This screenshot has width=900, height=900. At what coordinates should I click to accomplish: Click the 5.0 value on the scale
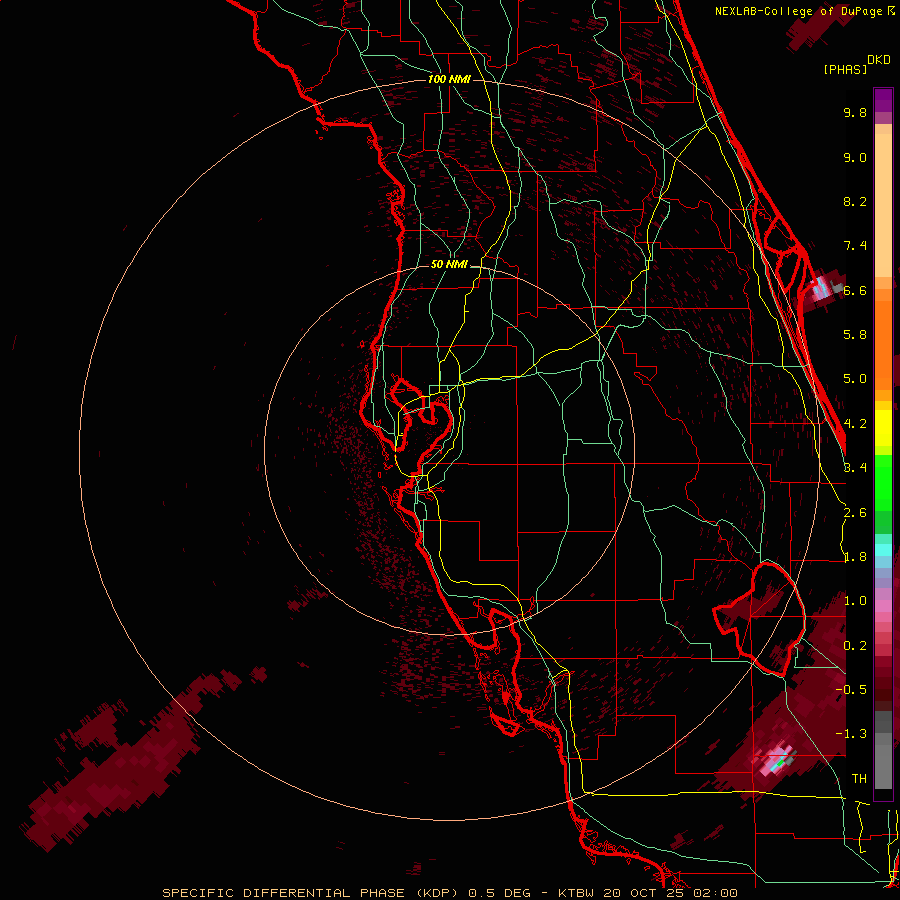[855, 379]
